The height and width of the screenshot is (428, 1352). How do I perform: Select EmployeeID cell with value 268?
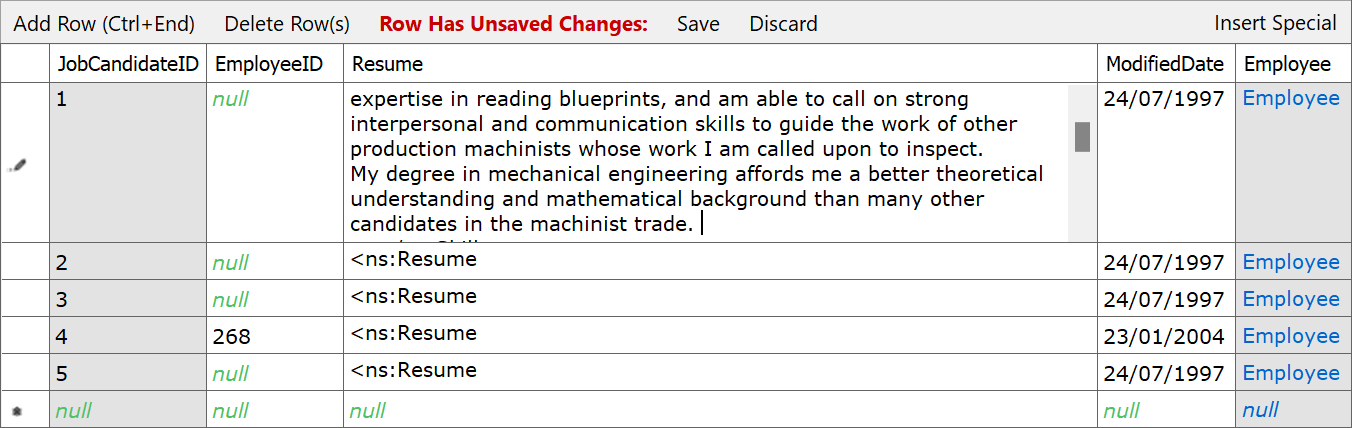pyautogui.click(x=275, y=336)
